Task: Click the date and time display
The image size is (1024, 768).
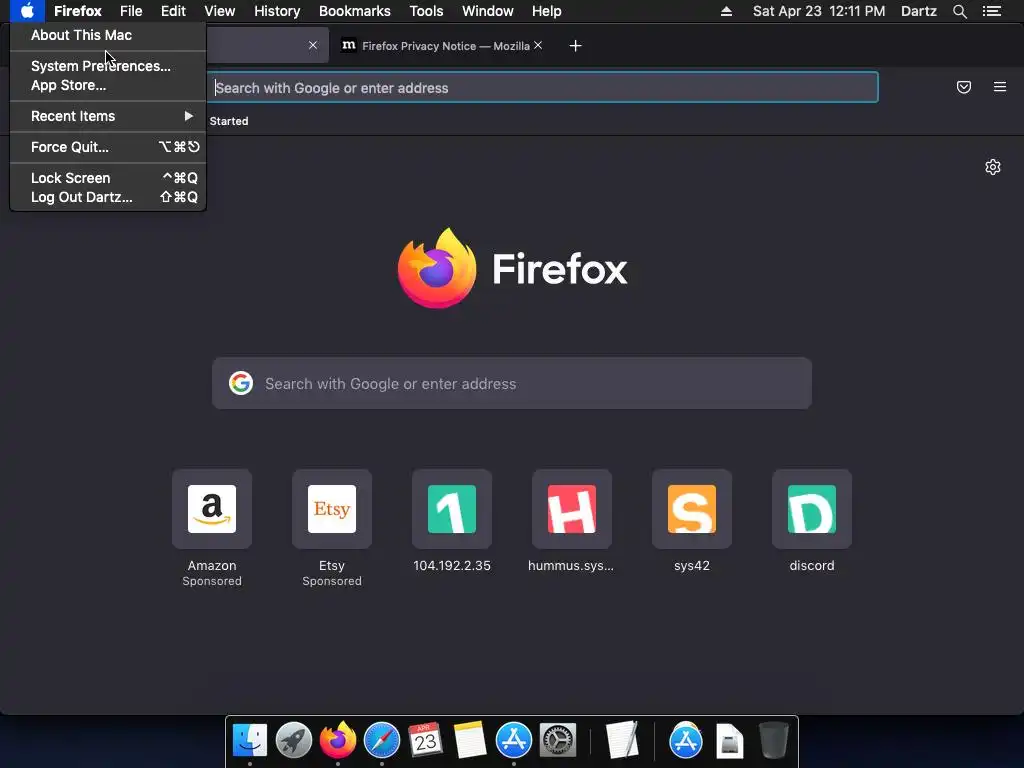Action: [x=819, y=11]
